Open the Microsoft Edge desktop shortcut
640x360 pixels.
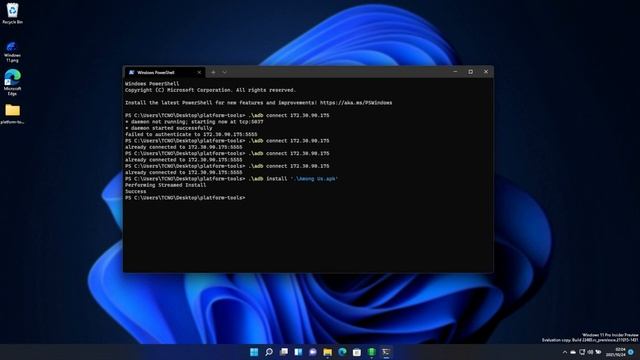click(x=12, y=82)
